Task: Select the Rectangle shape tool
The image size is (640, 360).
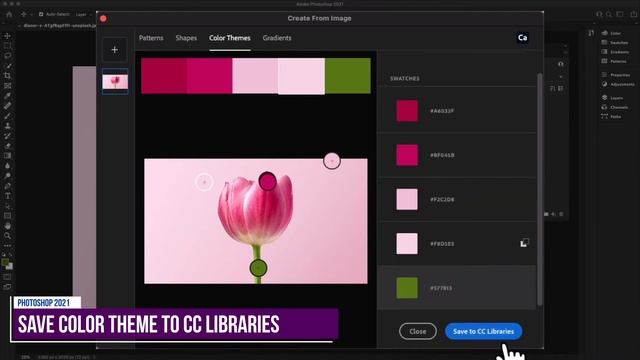Action: tap(7, 216)
